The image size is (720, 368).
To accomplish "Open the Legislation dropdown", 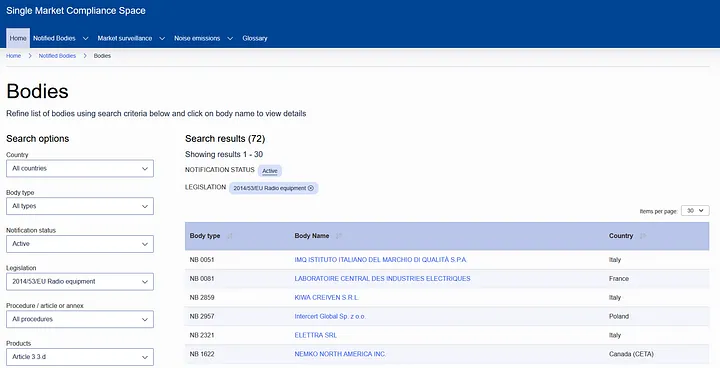I will coord(80,282).
